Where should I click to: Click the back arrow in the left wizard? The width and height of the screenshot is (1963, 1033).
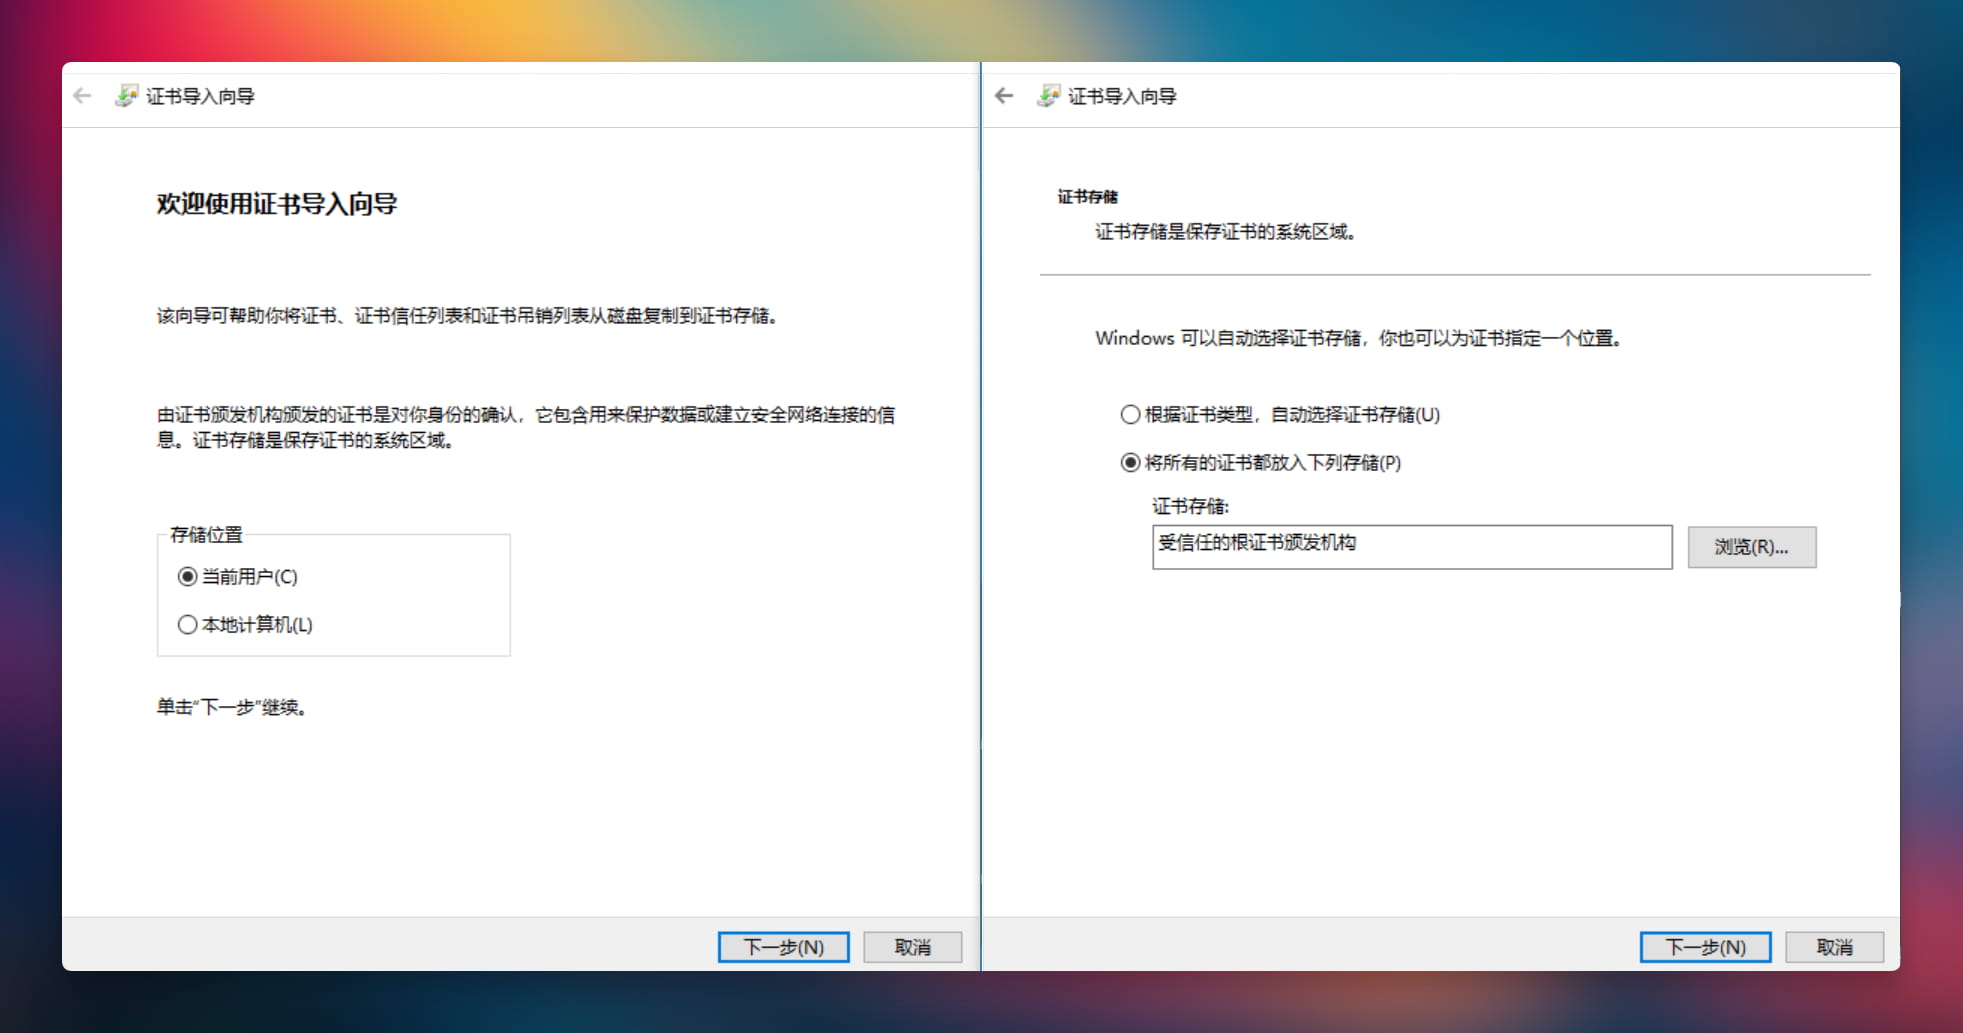[x=83, y=96]
